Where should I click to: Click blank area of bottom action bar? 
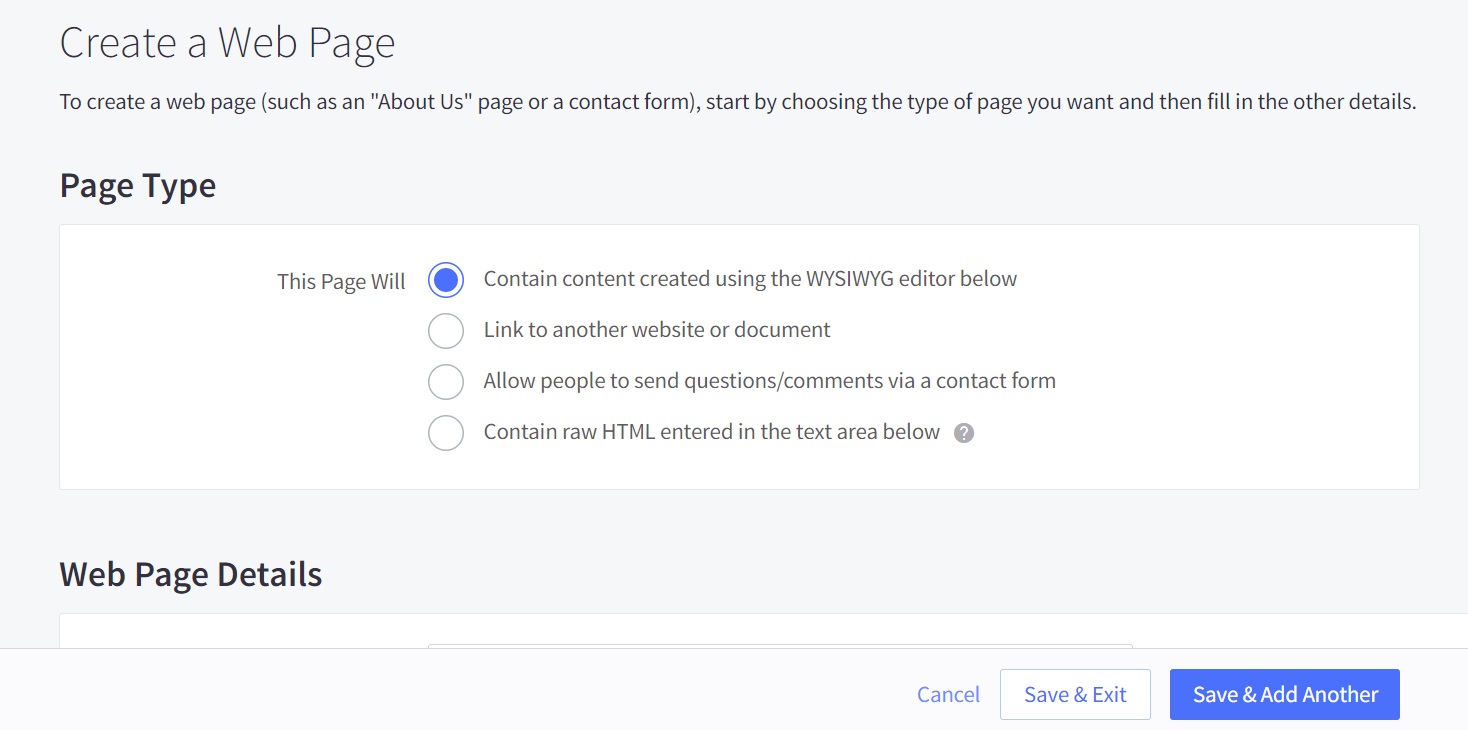coord(450,692)
